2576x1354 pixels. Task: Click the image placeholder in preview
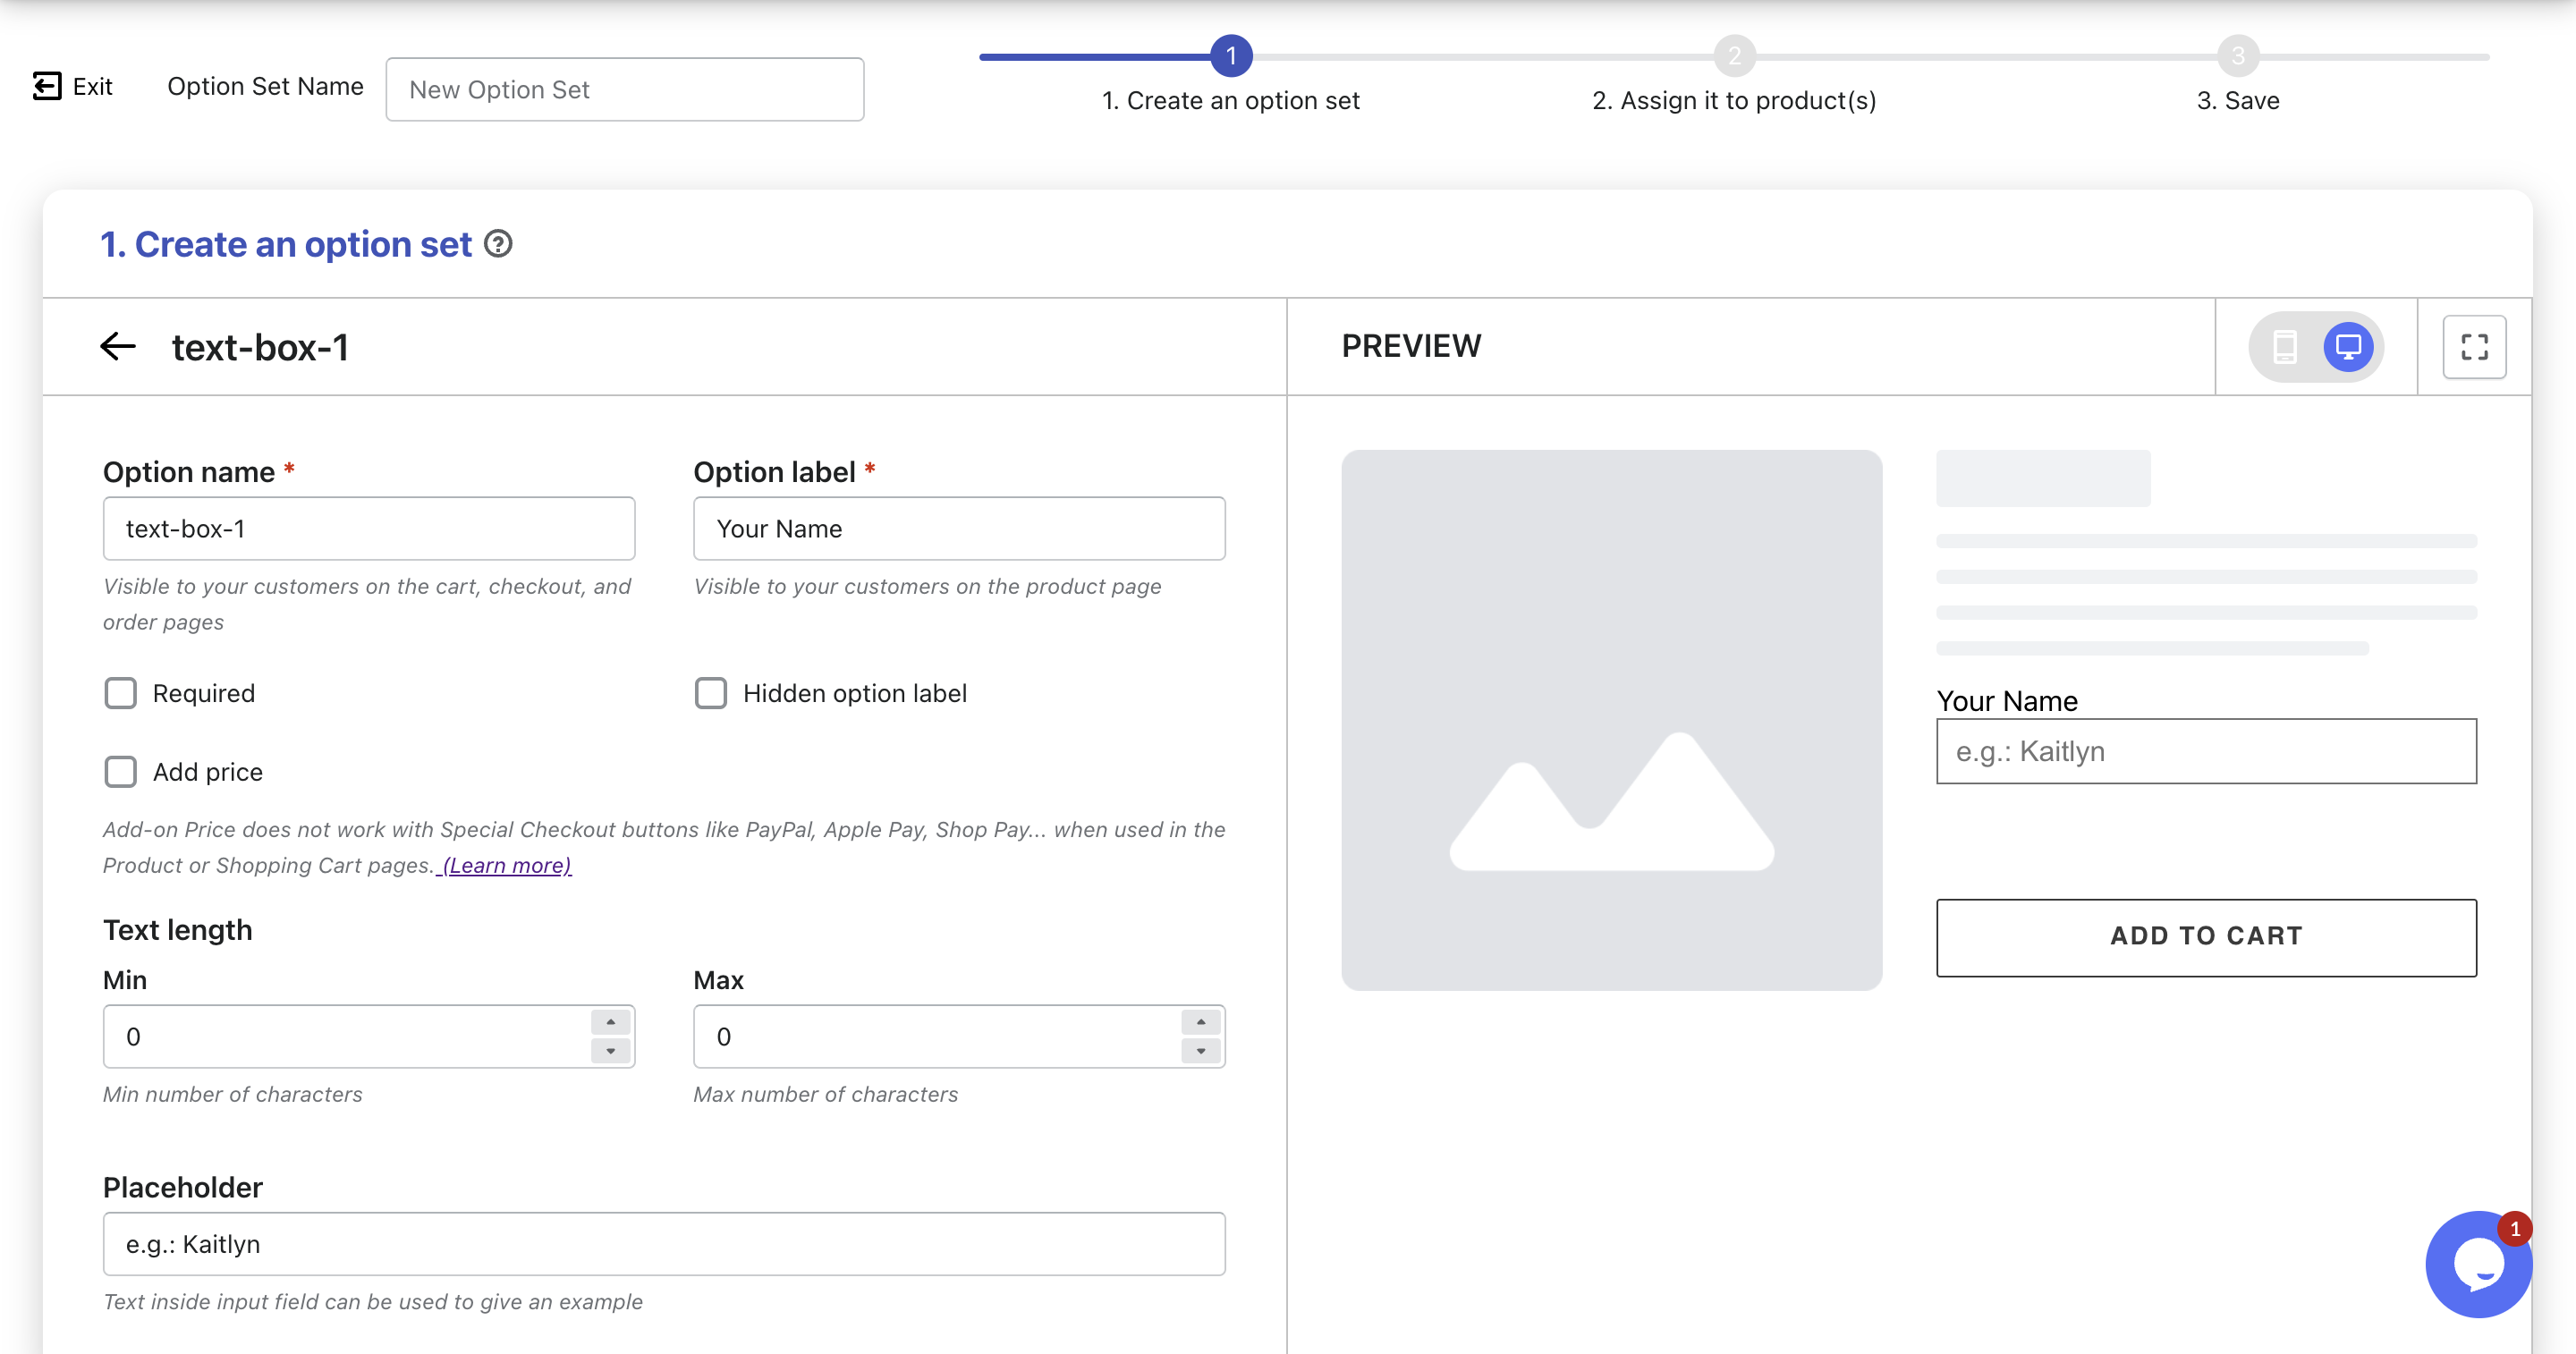[1611, 720]
